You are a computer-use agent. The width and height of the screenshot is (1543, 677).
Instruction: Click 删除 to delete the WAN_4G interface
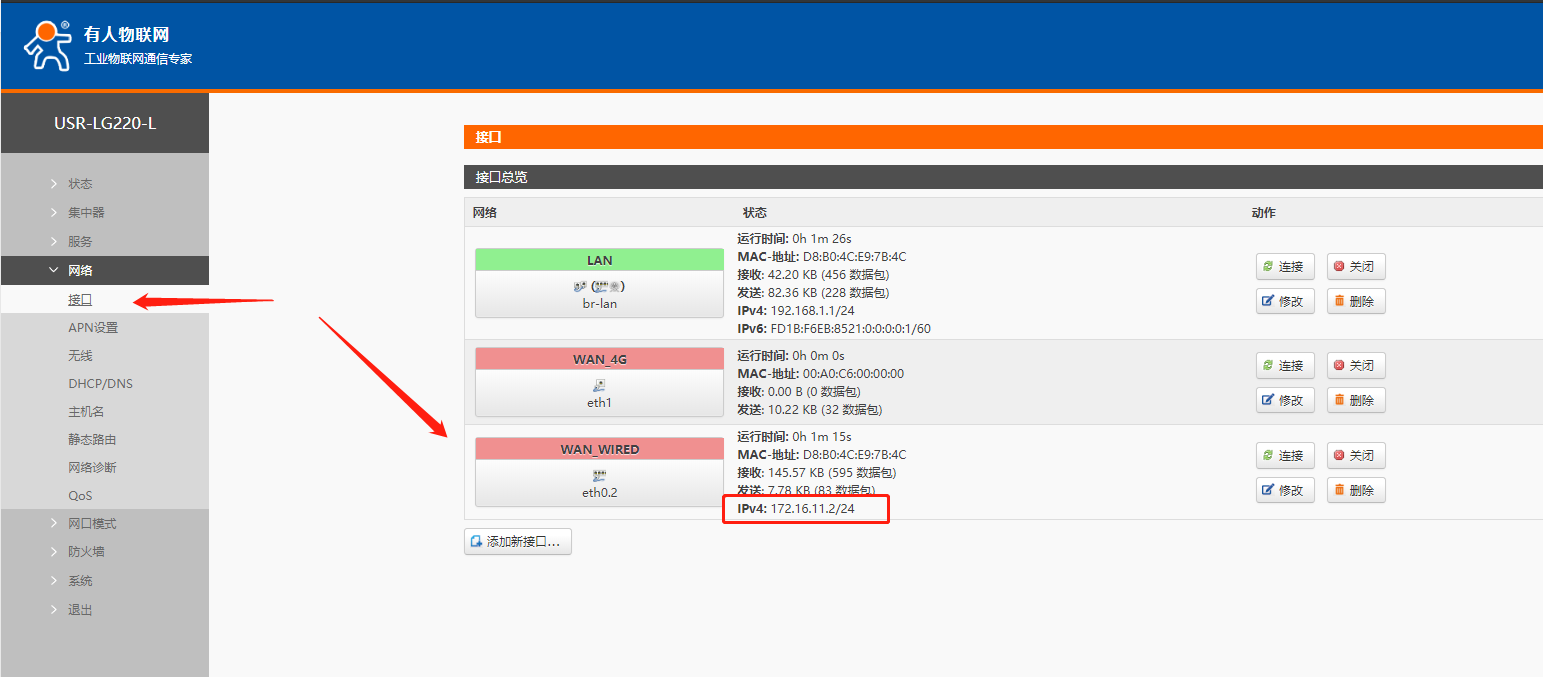[1355, 400]
